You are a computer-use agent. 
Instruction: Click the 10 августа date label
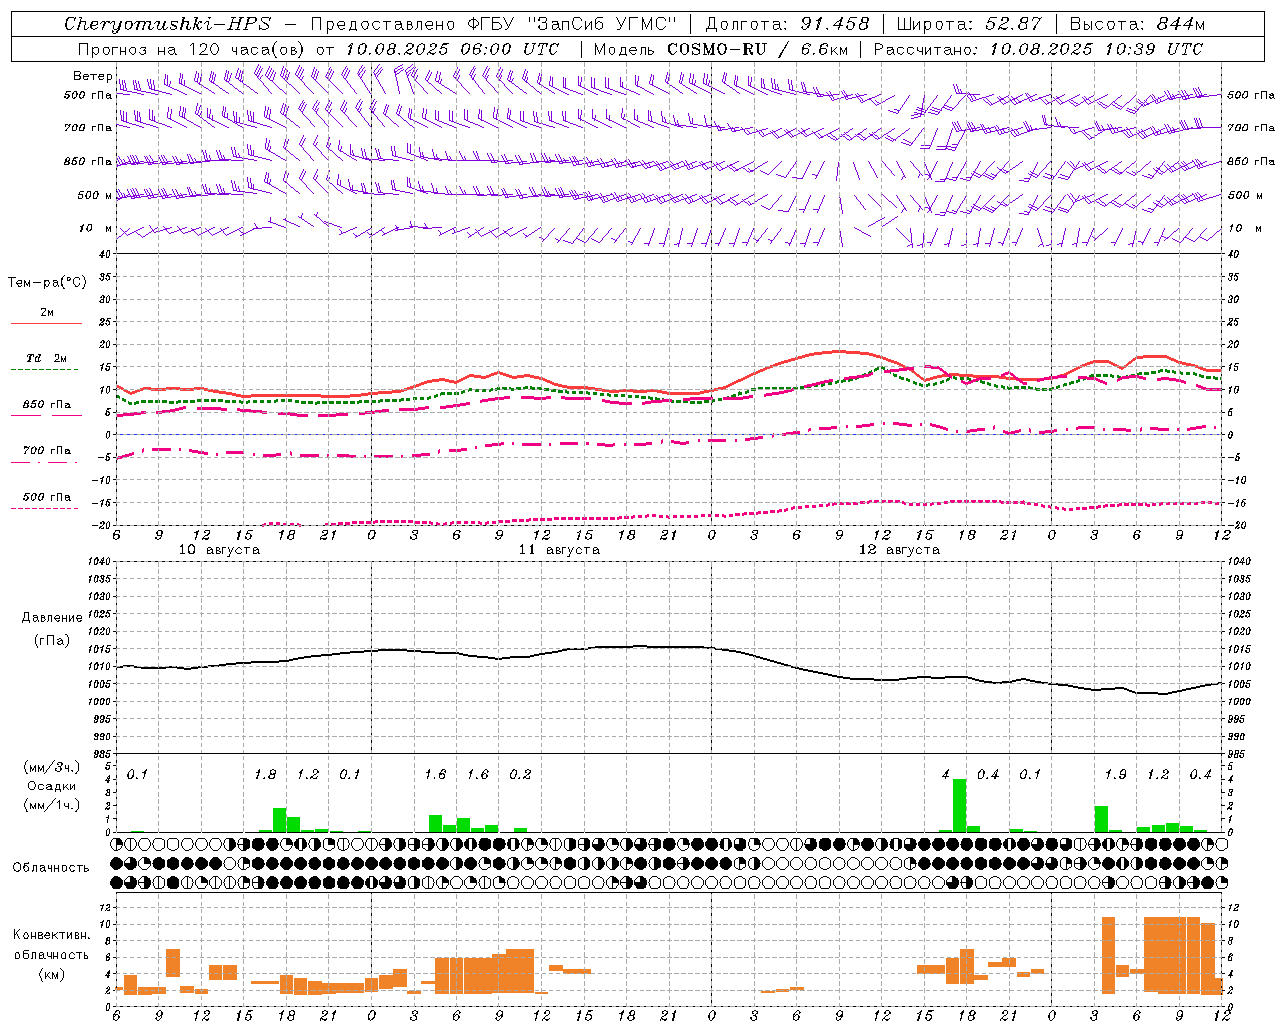click(219, 550)
